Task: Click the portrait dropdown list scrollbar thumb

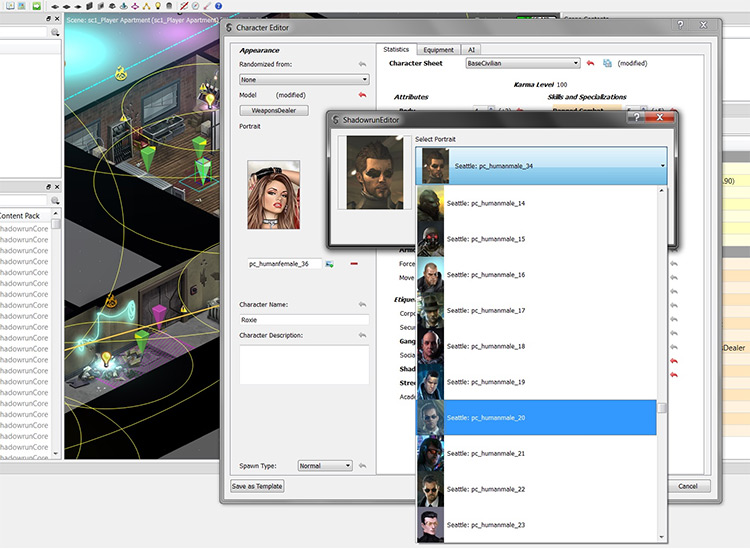Action: [x=662, y=408]
